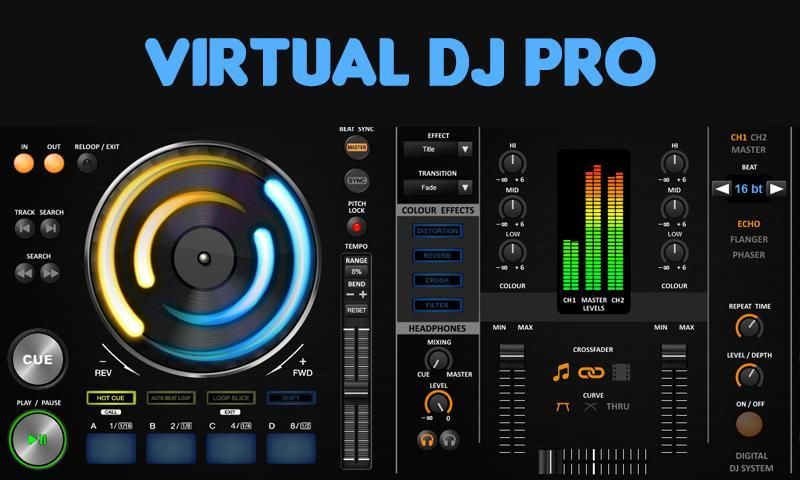This screenshot has width=800, height=480.
Task: Set the loop IN point
Action: 25,163
